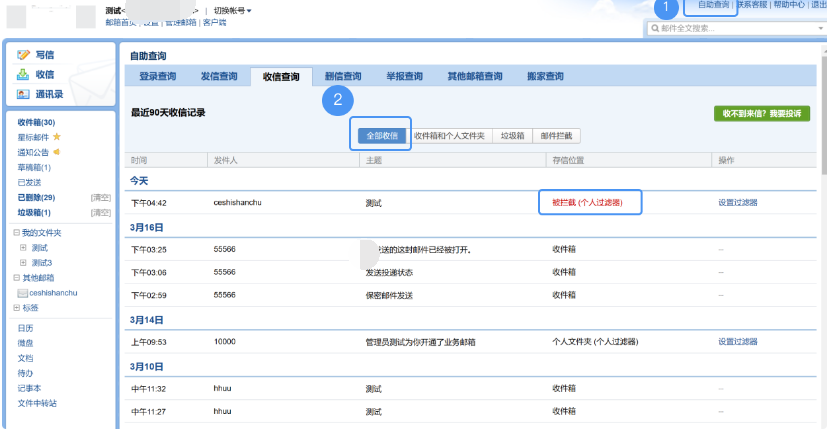
Task: Open the 切换帐号 account dropdown
Action: click(232, 11)
